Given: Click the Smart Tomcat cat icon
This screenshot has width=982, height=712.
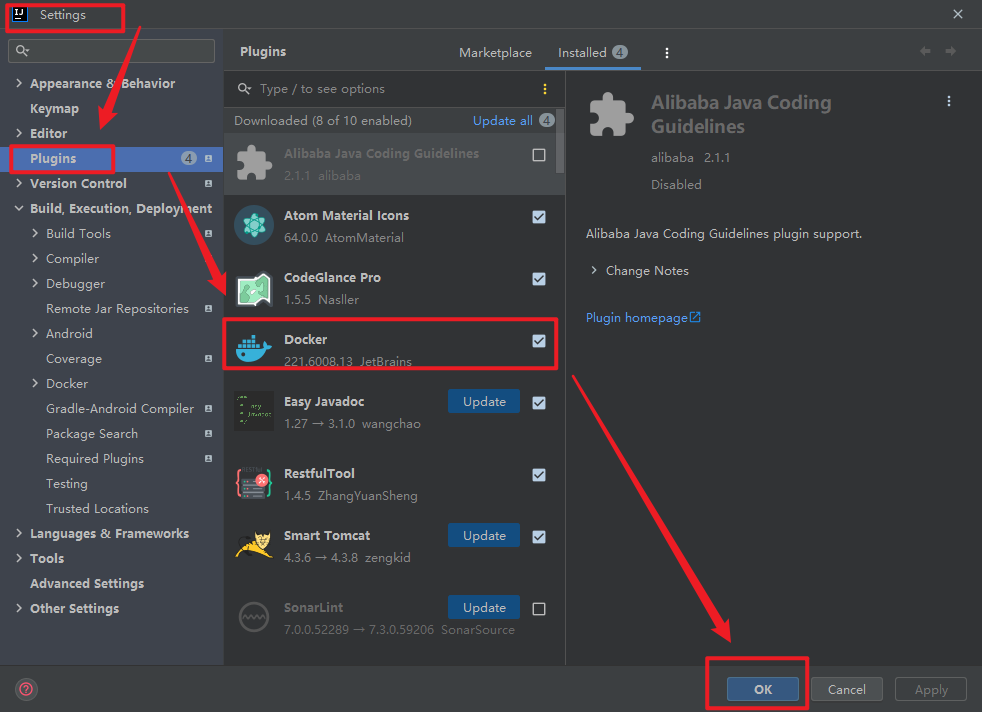Looking at the screenshot, I should 254,545.
